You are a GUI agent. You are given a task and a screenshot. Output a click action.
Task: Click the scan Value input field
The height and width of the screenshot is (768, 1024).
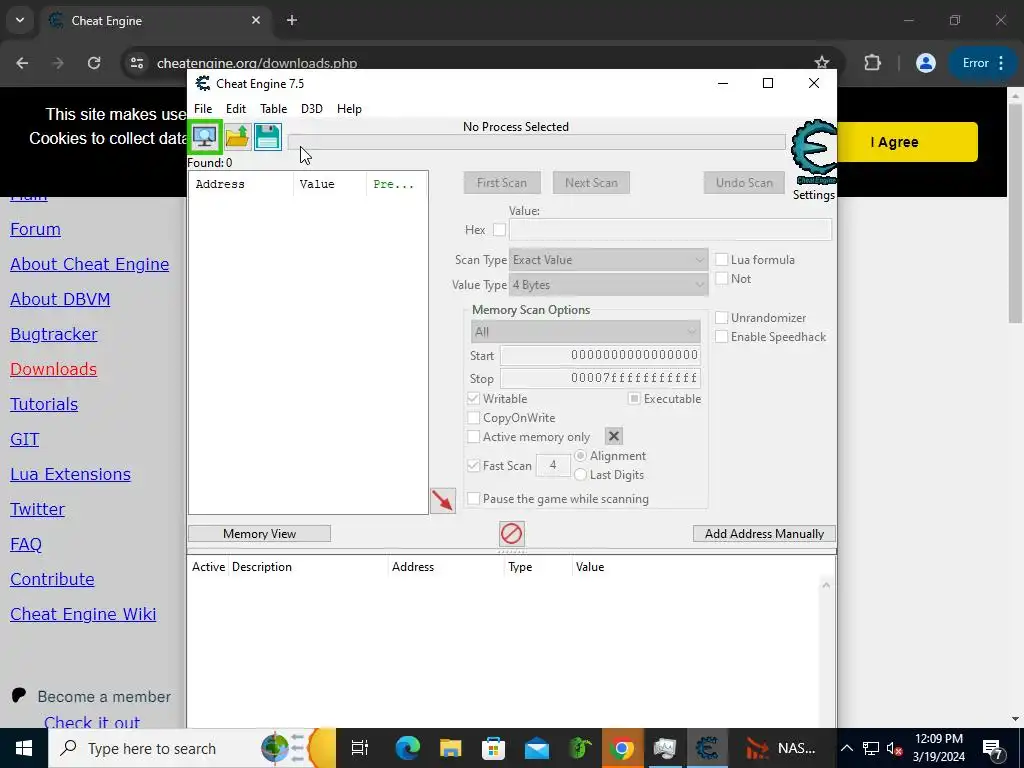(x=670, y=230)
